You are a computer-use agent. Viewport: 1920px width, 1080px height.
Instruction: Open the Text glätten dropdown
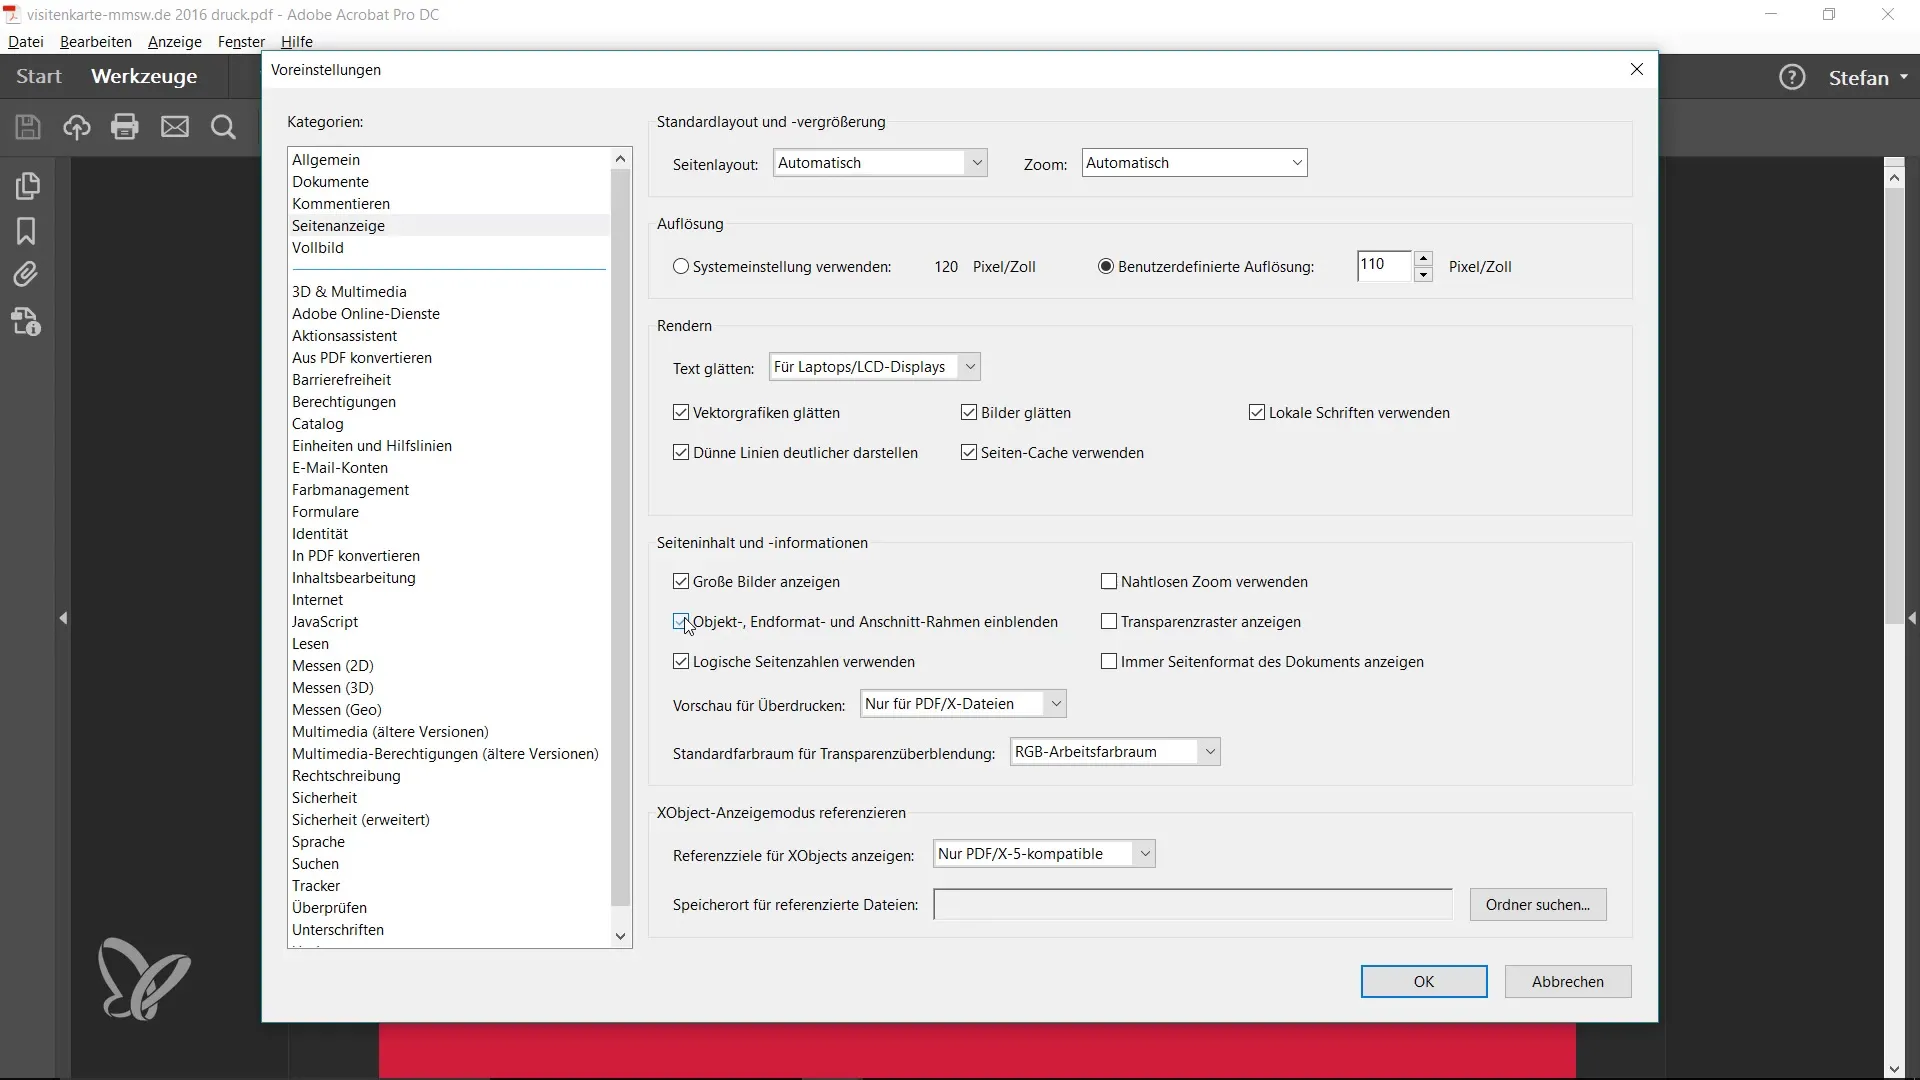[x=874, y=367]
